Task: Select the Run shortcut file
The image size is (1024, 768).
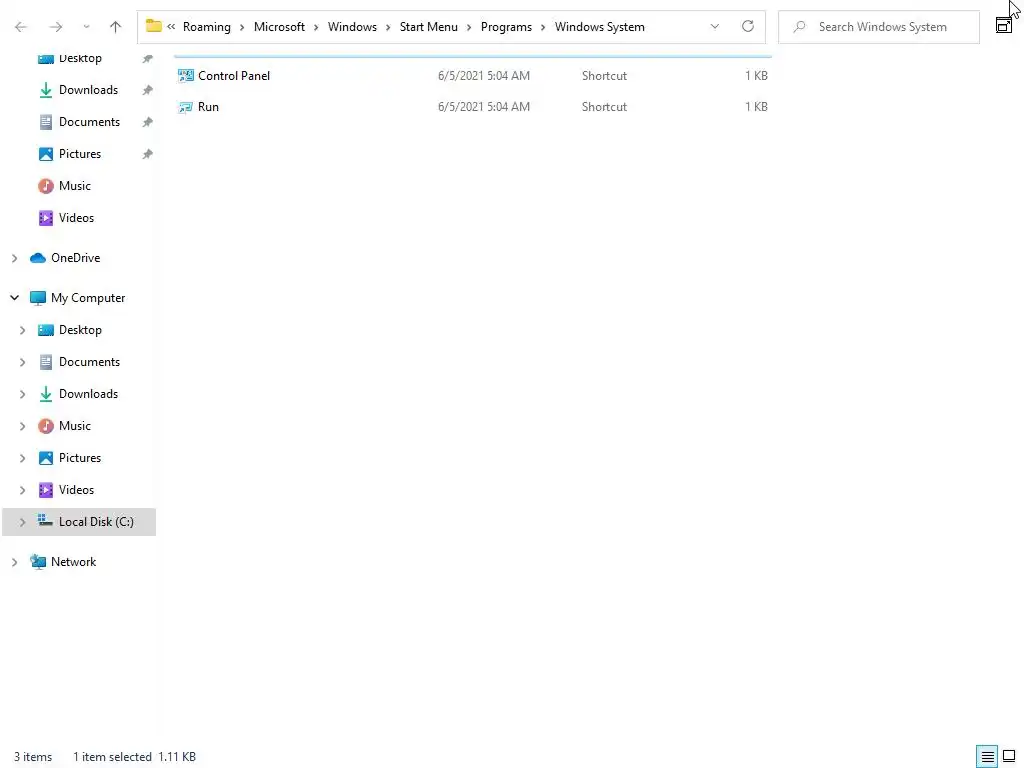Action: (x=473, y=106)
